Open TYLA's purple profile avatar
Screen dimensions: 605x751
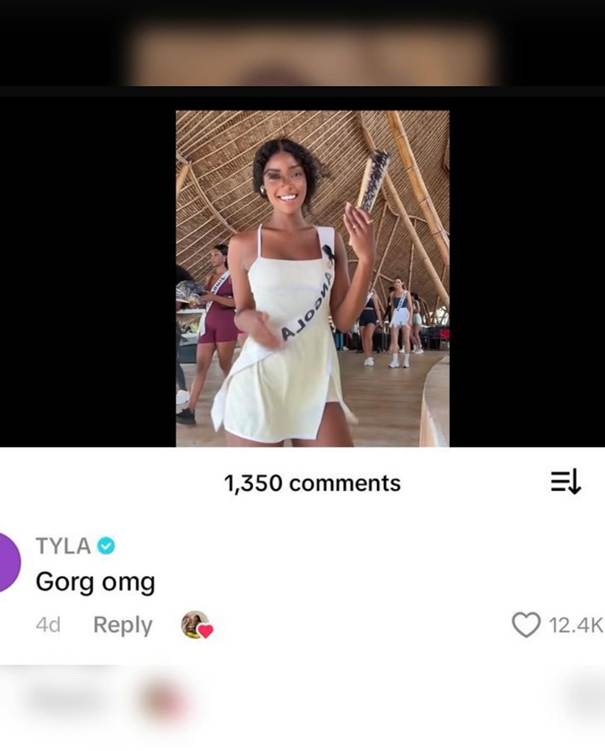(8, 562)
